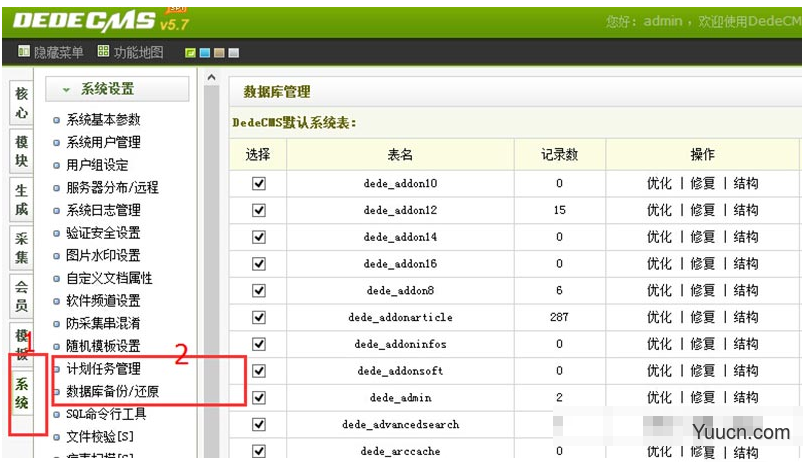Open 自定义文档属性 menu item
The width and height of the screenshot is (803, 462).
pyautogui.click(x=110, y=278)
